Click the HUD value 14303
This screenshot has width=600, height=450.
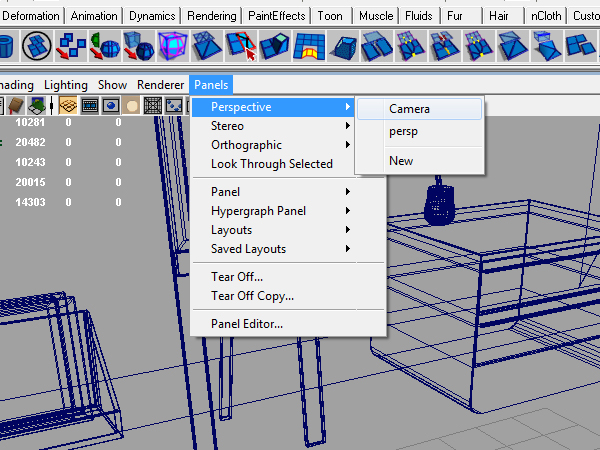[30, 202]
